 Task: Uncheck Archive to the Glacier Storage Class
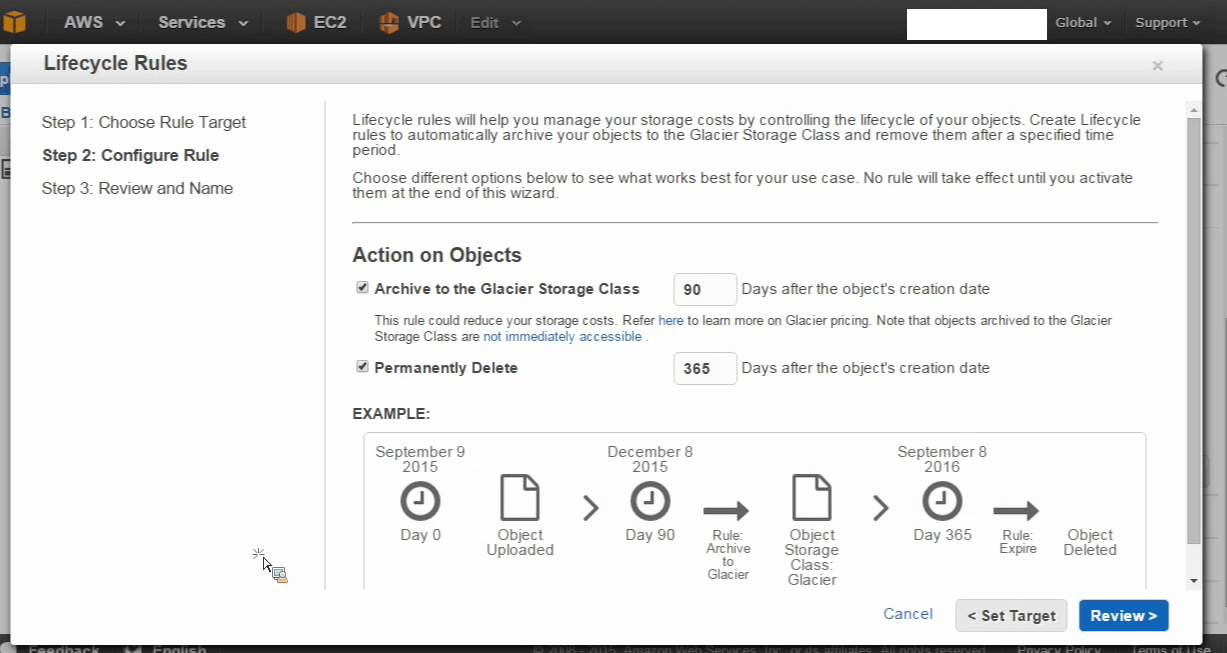tap(362, 288)
